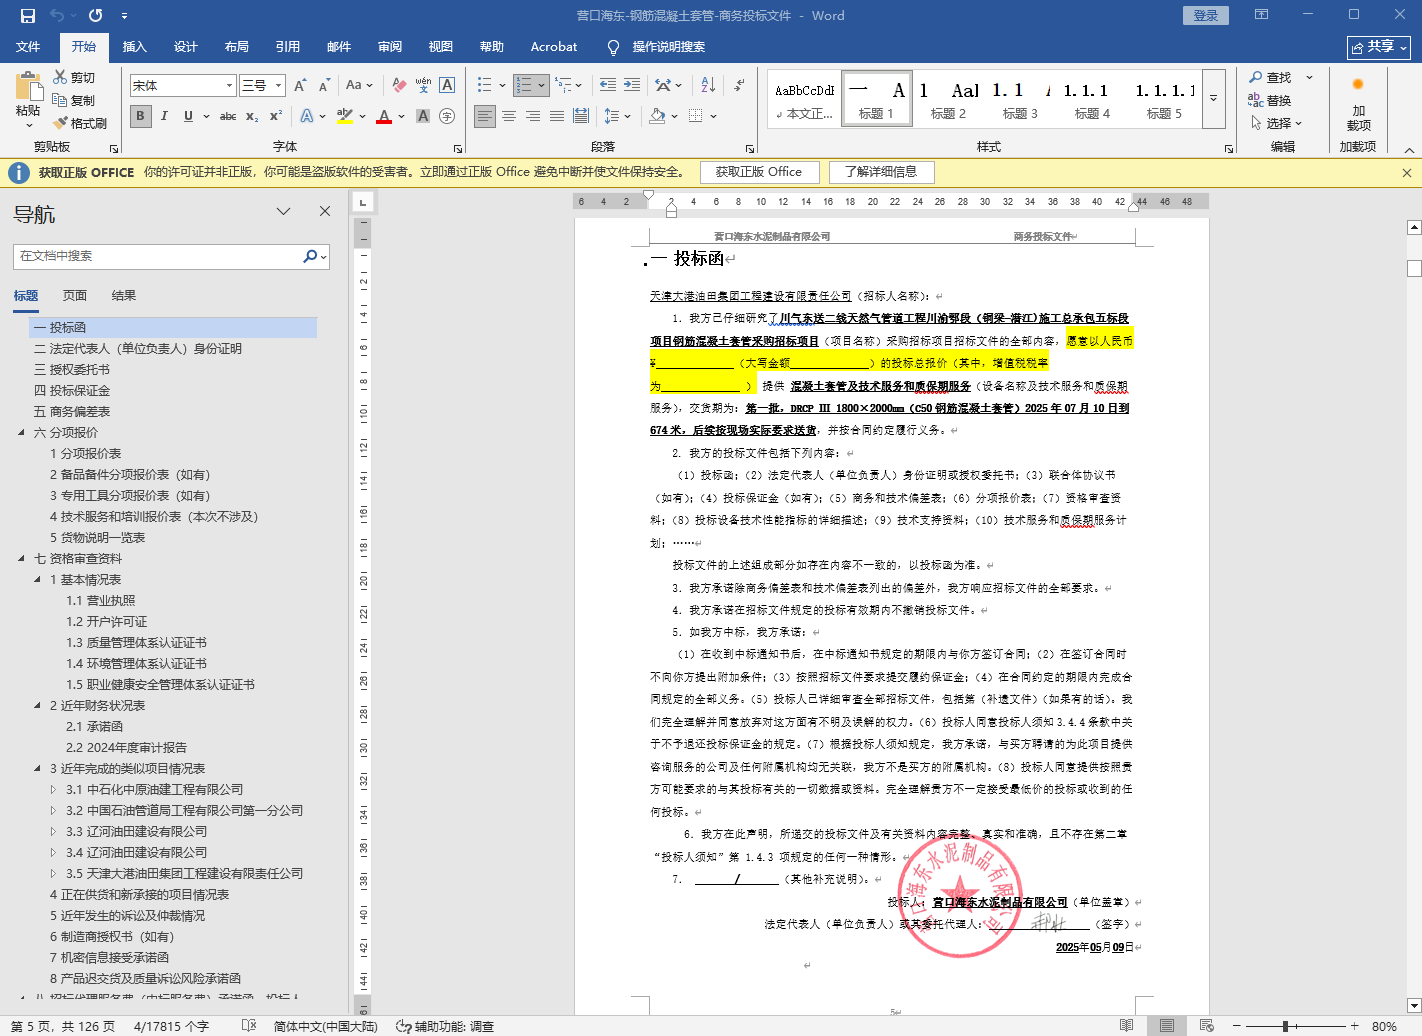
Task: Toggle bold formatting
Action: [140, 116]
